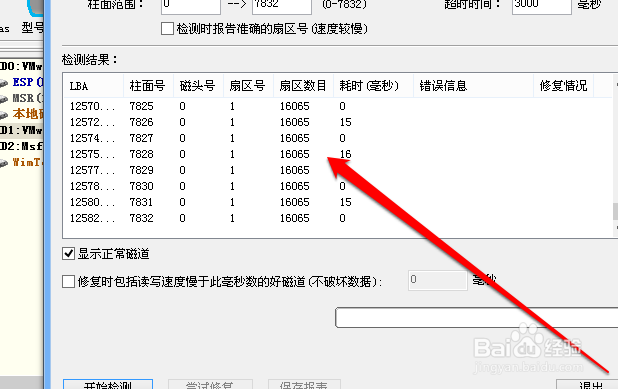The height and width of the screenshot is (389, 618).
Task: Click the results list vertical scrollbar thumb
Action: [x=615, y=211]
